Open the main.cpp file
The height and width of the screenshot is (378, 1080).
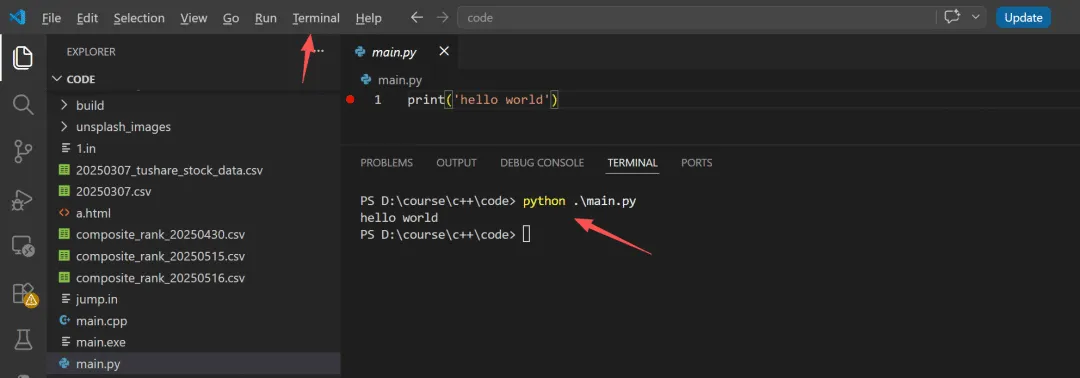[194, 321]
